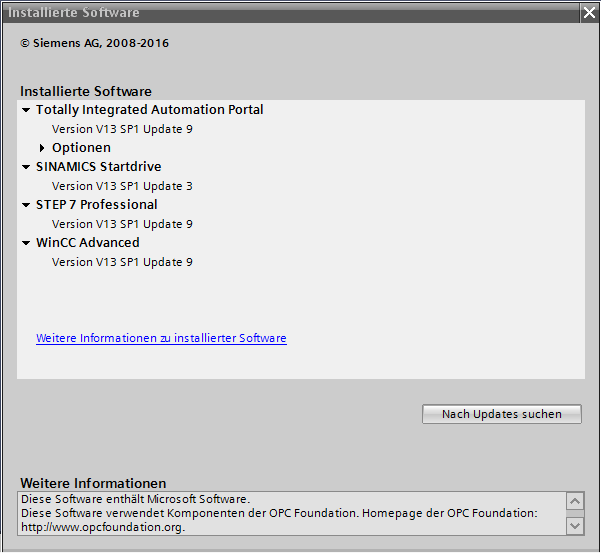Viewport: 601px width, 553px height.
Task: Select the SINAMICS Startdrive label
Action: click(98, 167)
